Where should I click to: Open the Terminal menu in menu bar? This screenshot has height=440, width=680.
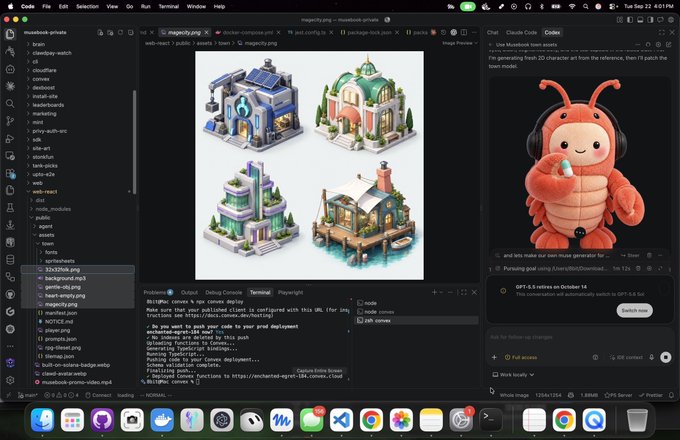[169, 7]
